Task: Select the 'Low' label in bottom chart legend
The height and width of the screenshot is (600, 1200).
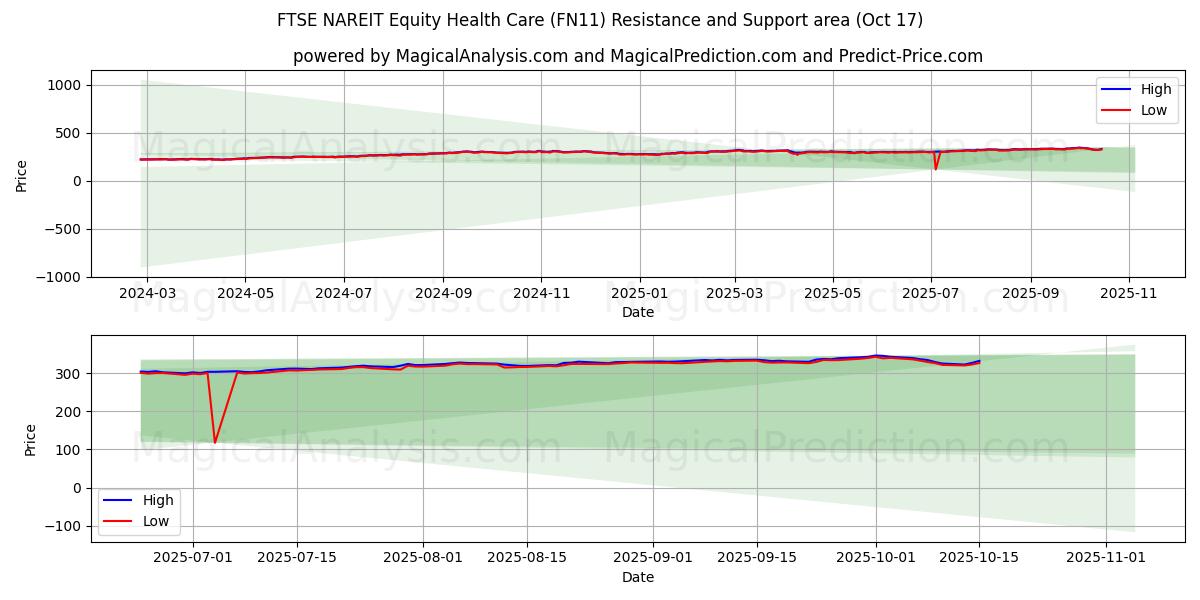Action: point(156,521)
